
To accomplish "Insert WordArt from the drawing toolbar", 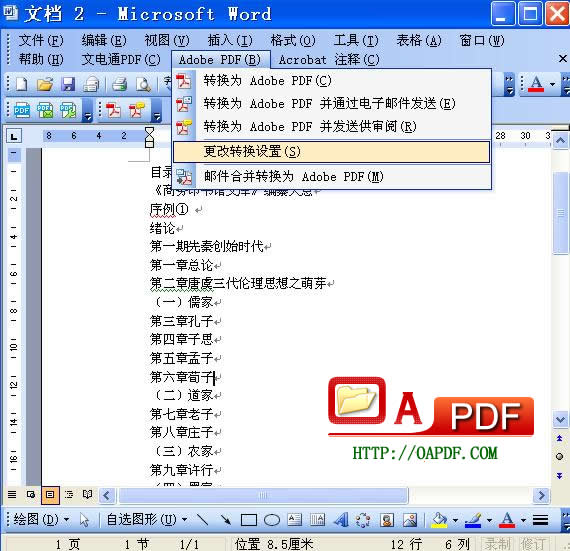I will [341, 520].
